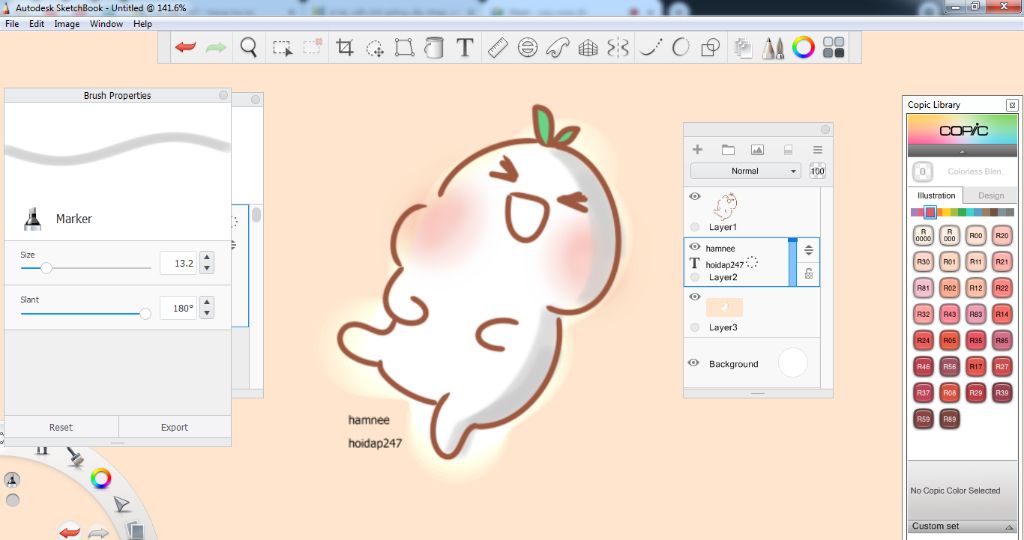Click the Background layer white color circle

[x=793, y=362]
